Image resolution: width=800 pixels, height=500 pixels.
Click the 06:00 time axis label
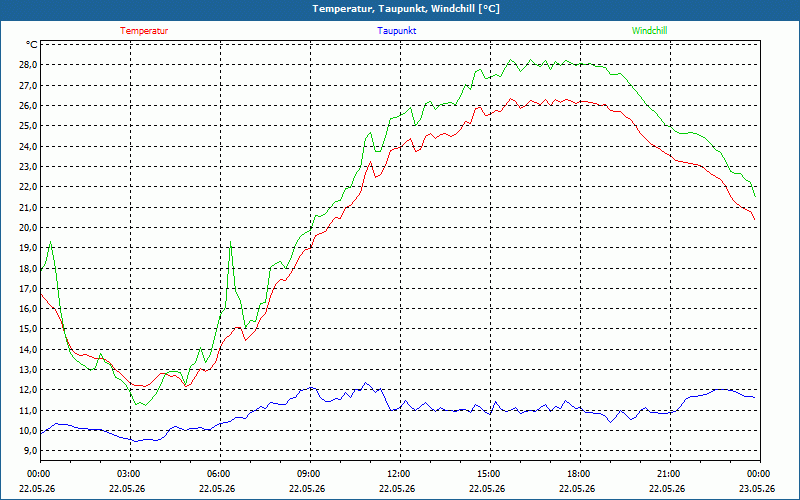(x=219, y=474)
